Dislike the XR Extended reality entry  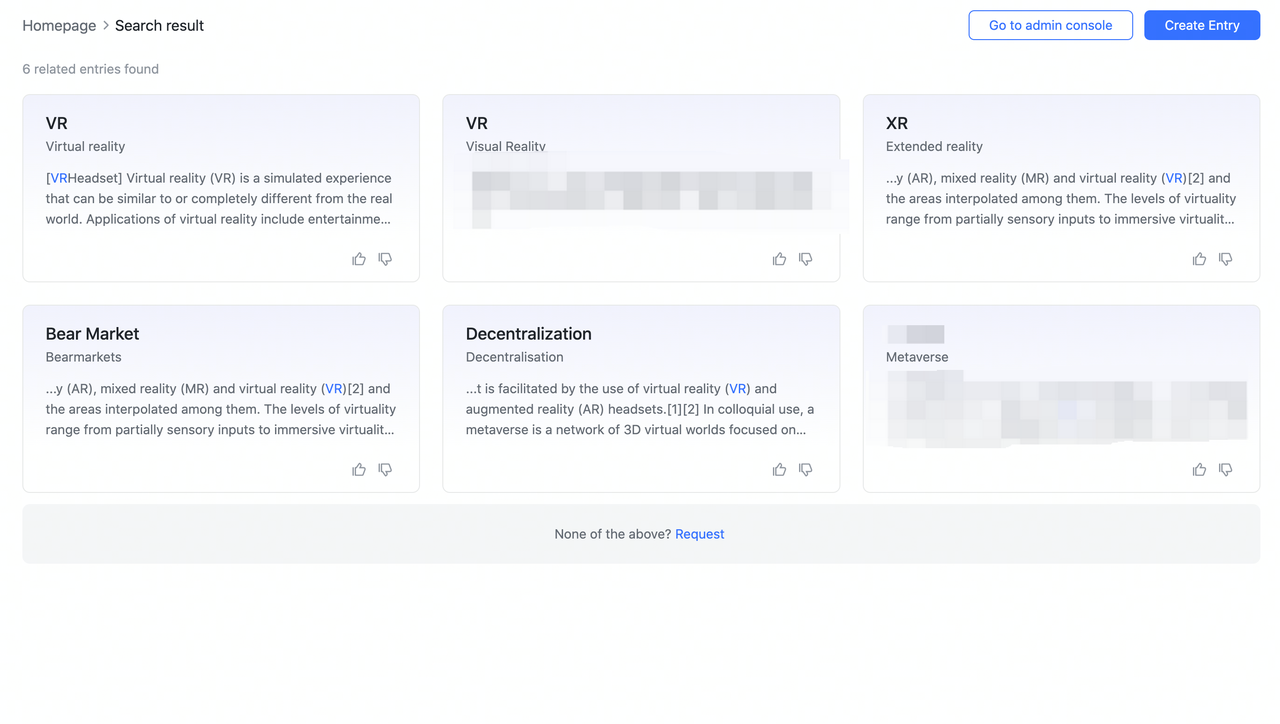click(1225, 258)
